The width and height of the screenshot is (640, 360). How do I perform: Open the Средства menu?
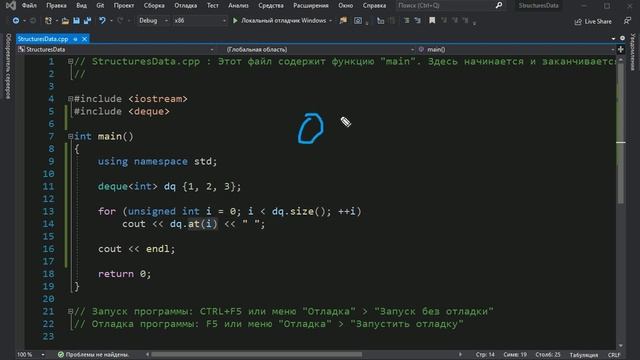click(x=271, y=6)
